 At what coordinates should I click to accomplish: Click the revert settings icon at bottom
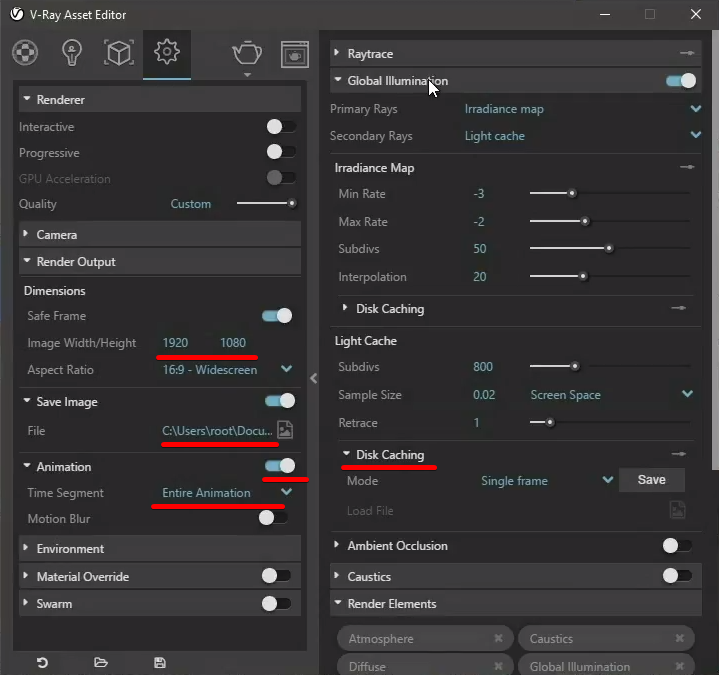42,662
